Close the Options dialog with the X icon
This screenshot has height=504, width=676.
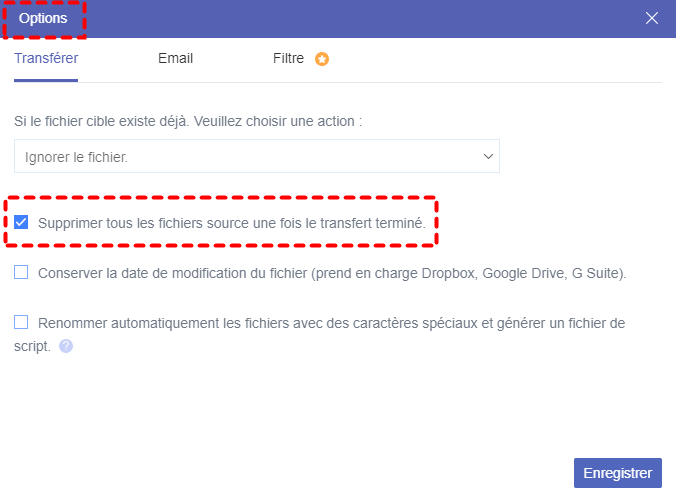[652, 18]
